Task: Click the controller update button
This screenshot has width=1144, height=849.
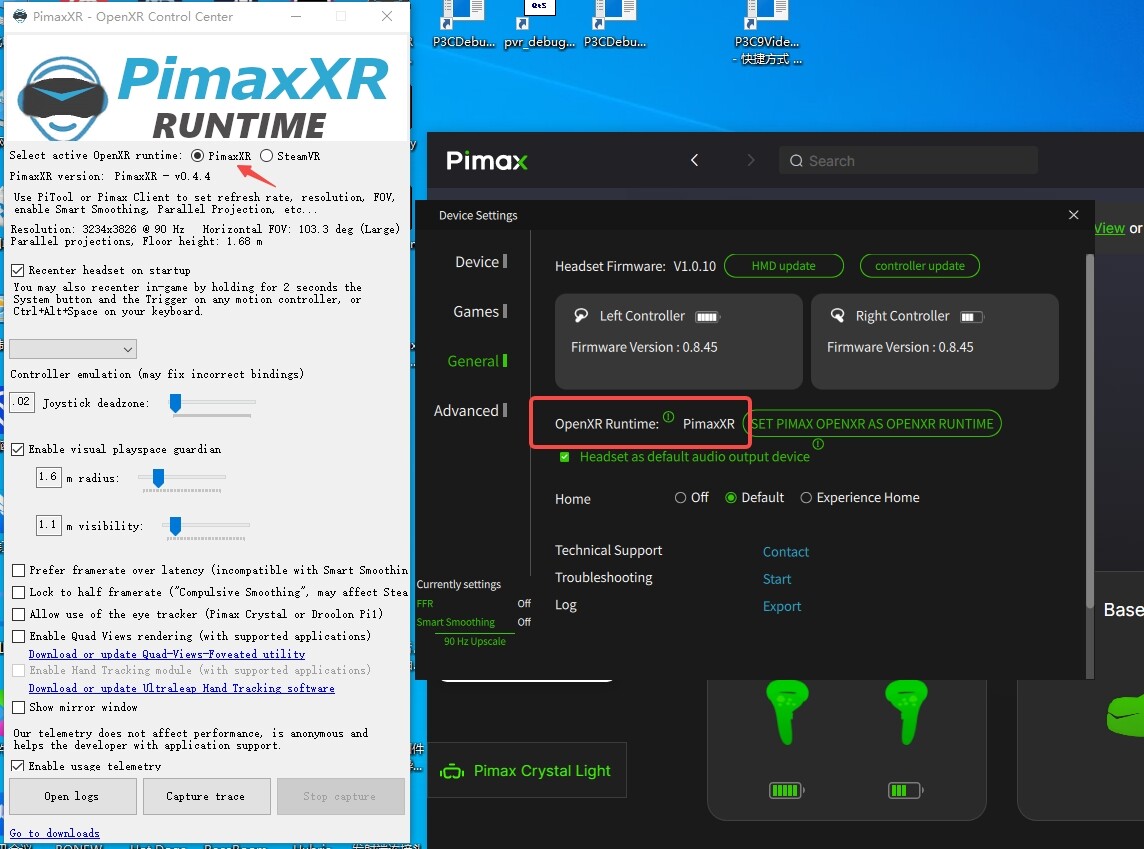Action: (919, 265)
